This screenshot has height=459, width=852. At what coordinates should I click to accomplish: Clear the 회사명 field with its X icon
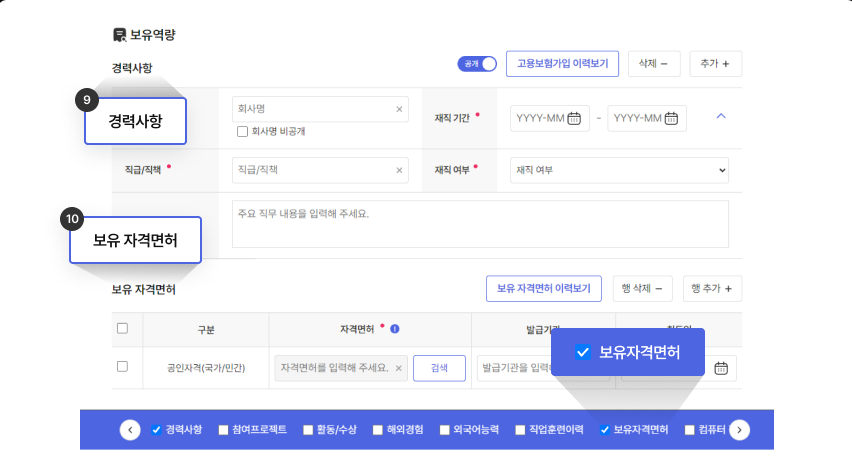399,109
